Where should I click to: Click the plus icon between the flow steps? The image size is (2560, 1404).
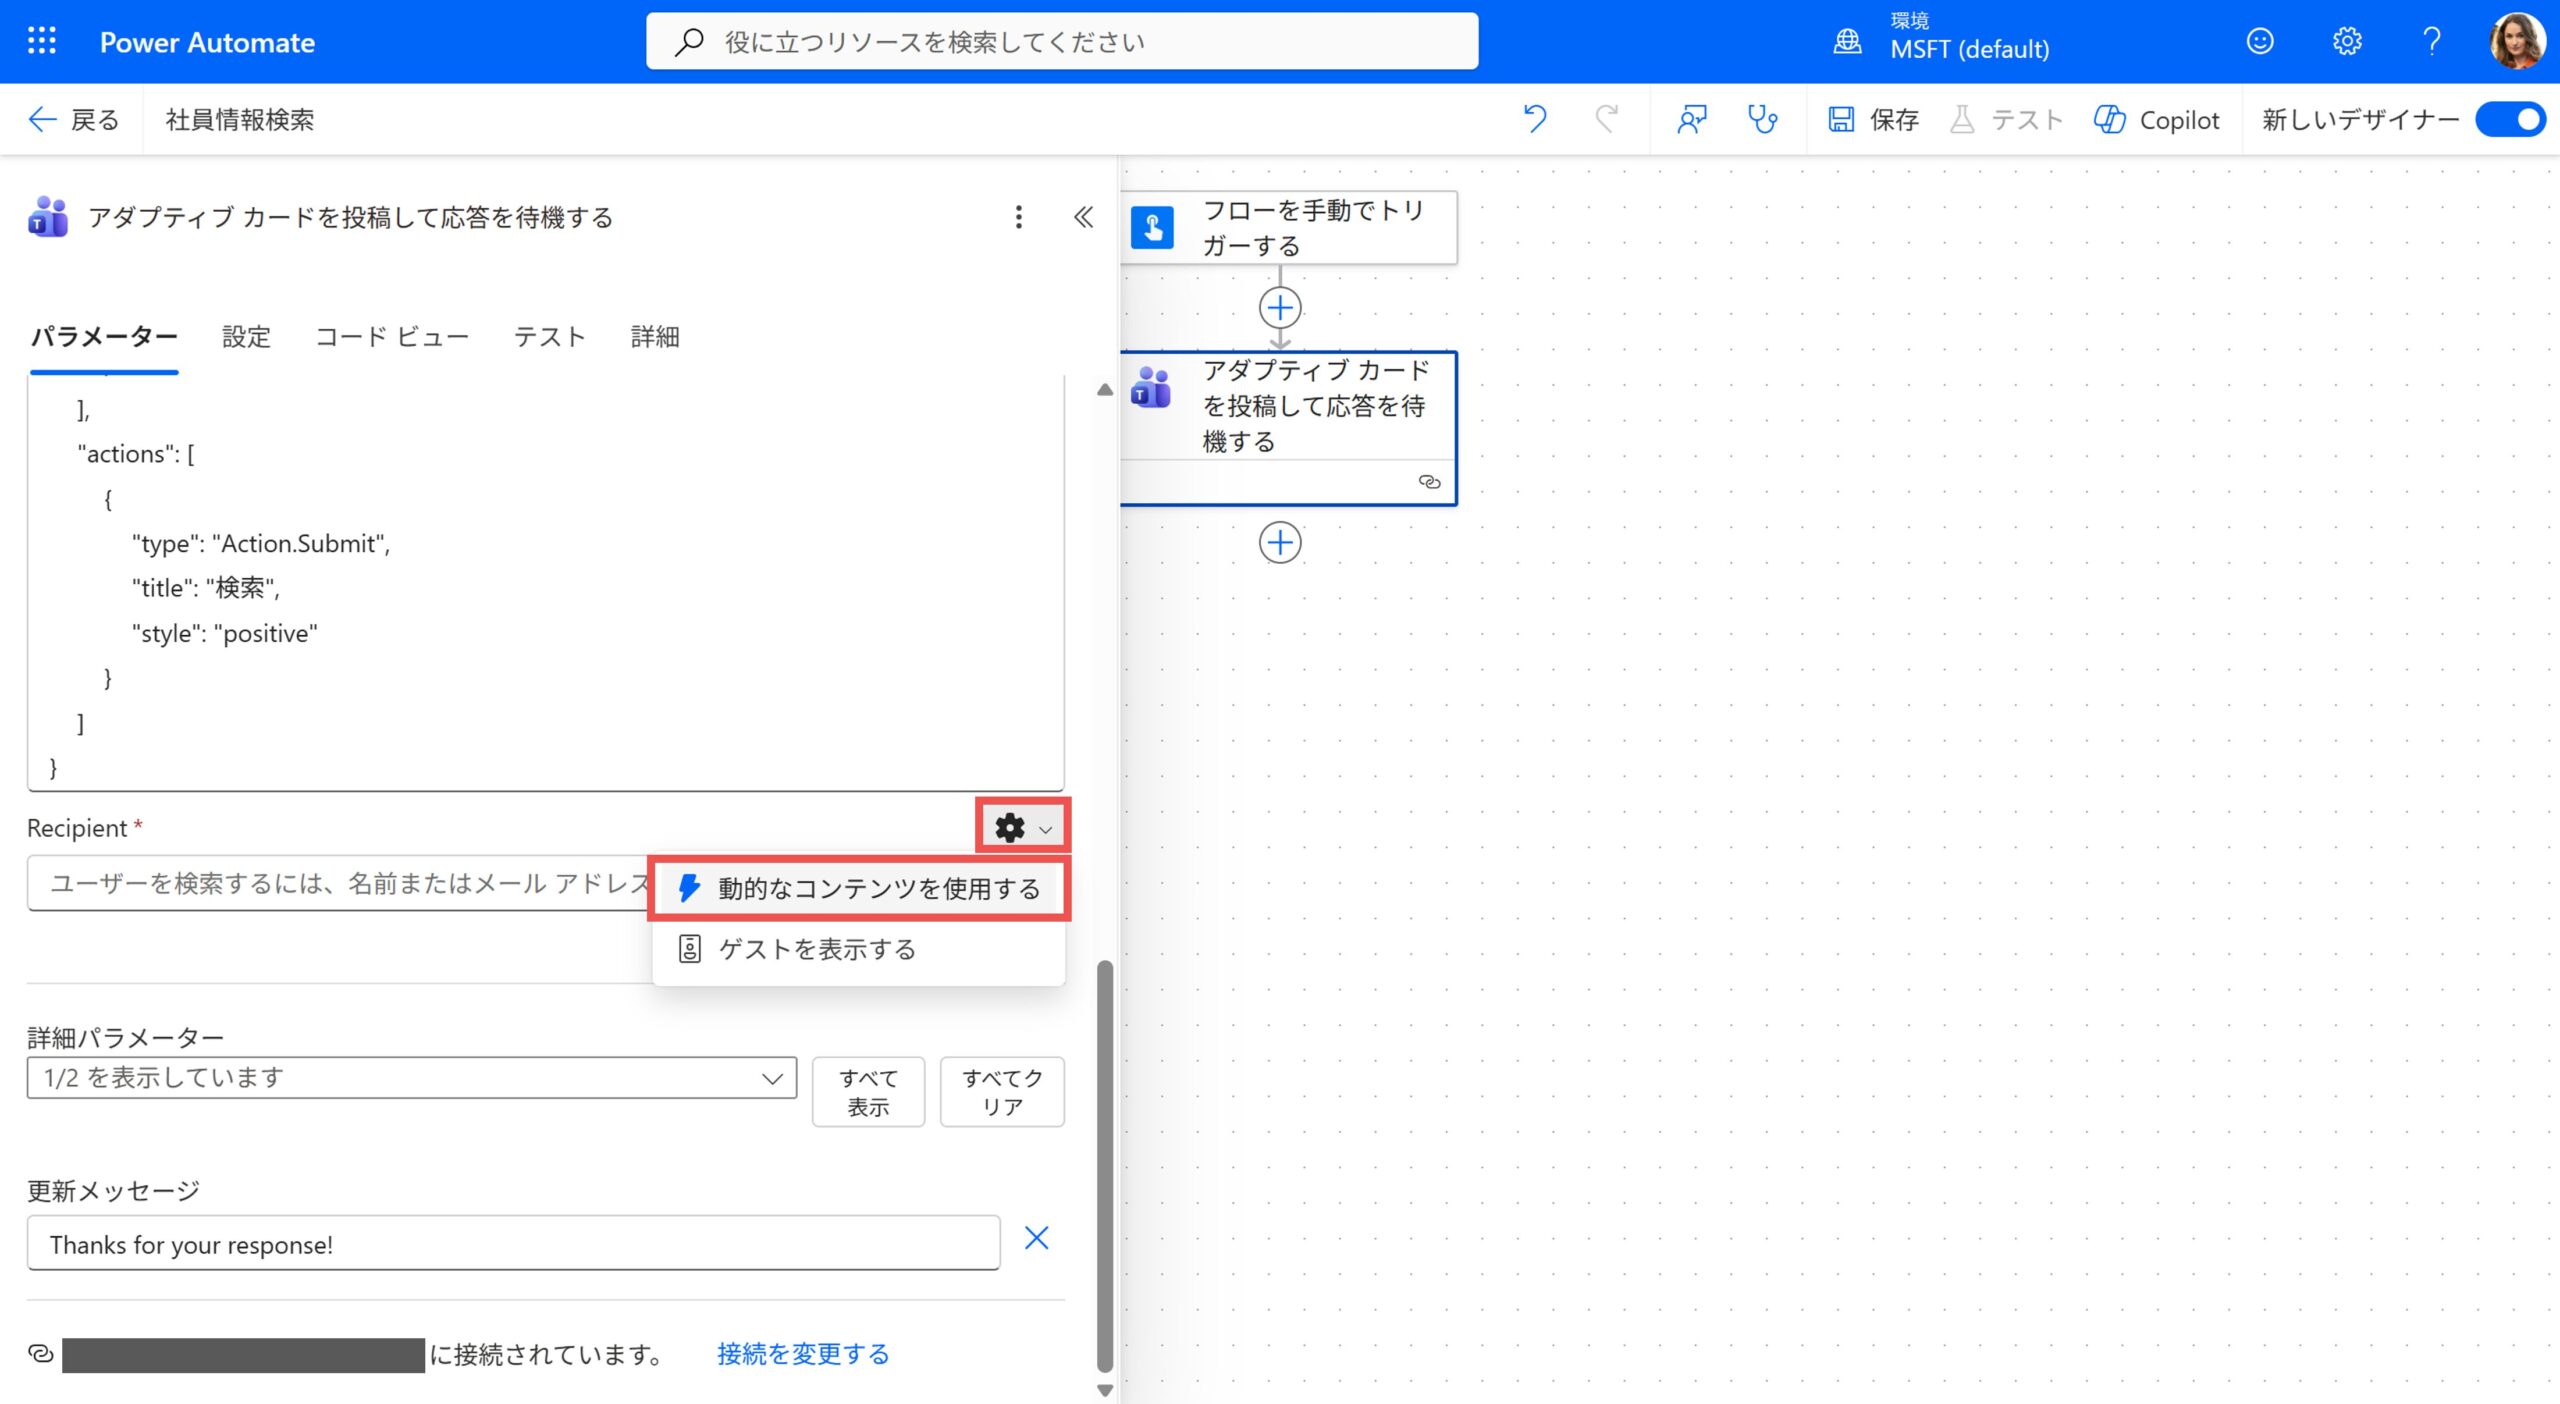(1279, 307)
